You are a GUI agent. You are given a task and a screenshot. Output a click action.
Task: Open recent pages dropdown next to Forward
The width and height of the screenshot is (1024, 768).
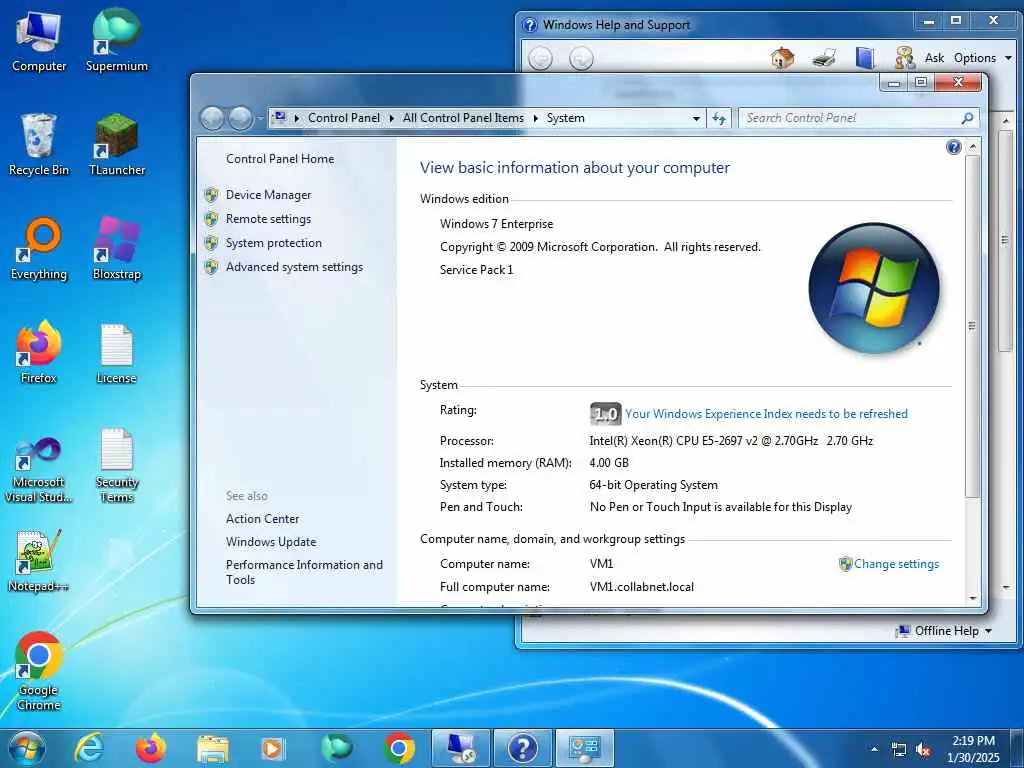pos(260,118)
